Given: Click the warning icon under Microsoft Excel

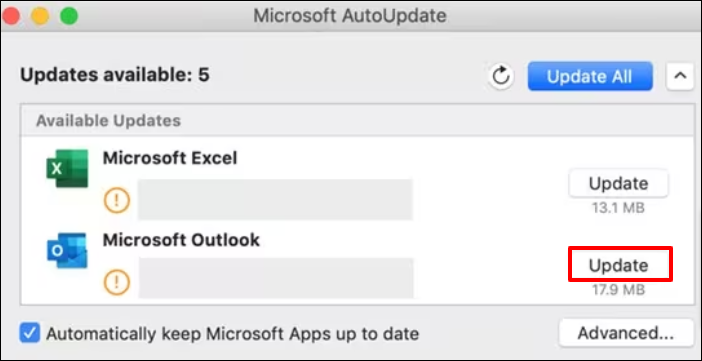Looking at the screenshot, I should coord(117,201).
